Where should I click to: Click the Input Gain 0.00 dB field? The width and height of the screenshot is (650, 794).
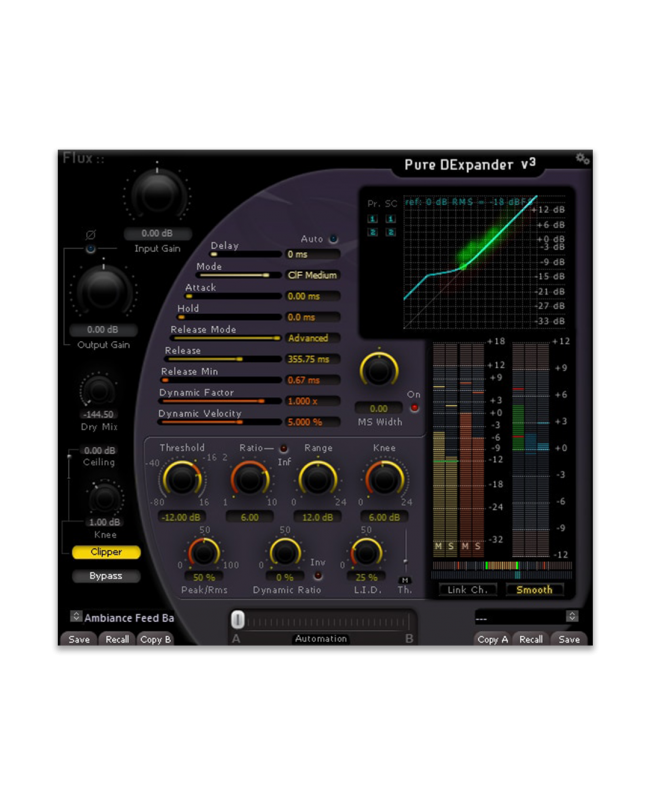coord(157,233)
